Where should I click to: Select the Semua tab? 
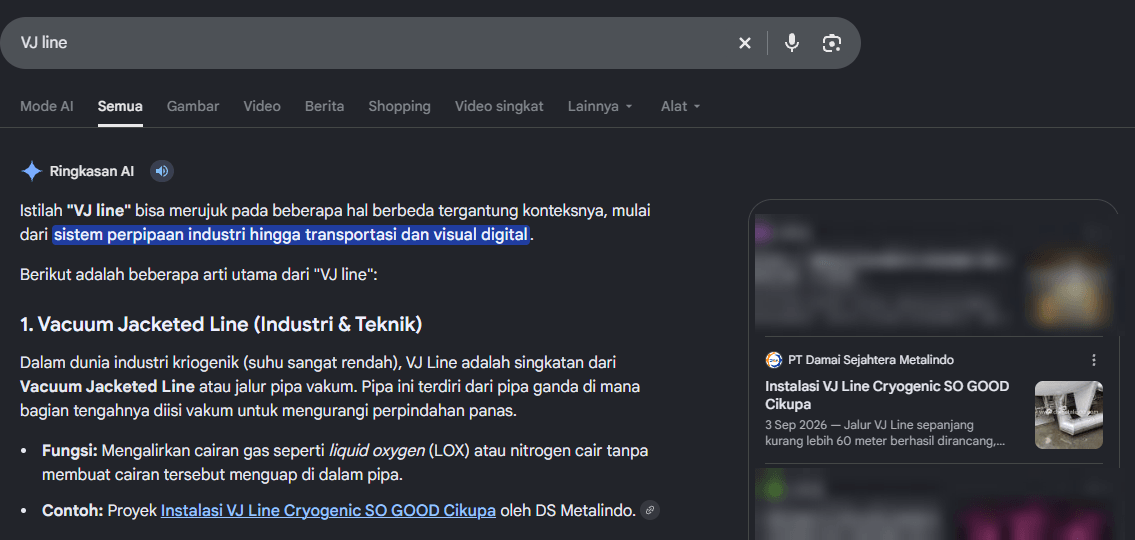(120, 106)
